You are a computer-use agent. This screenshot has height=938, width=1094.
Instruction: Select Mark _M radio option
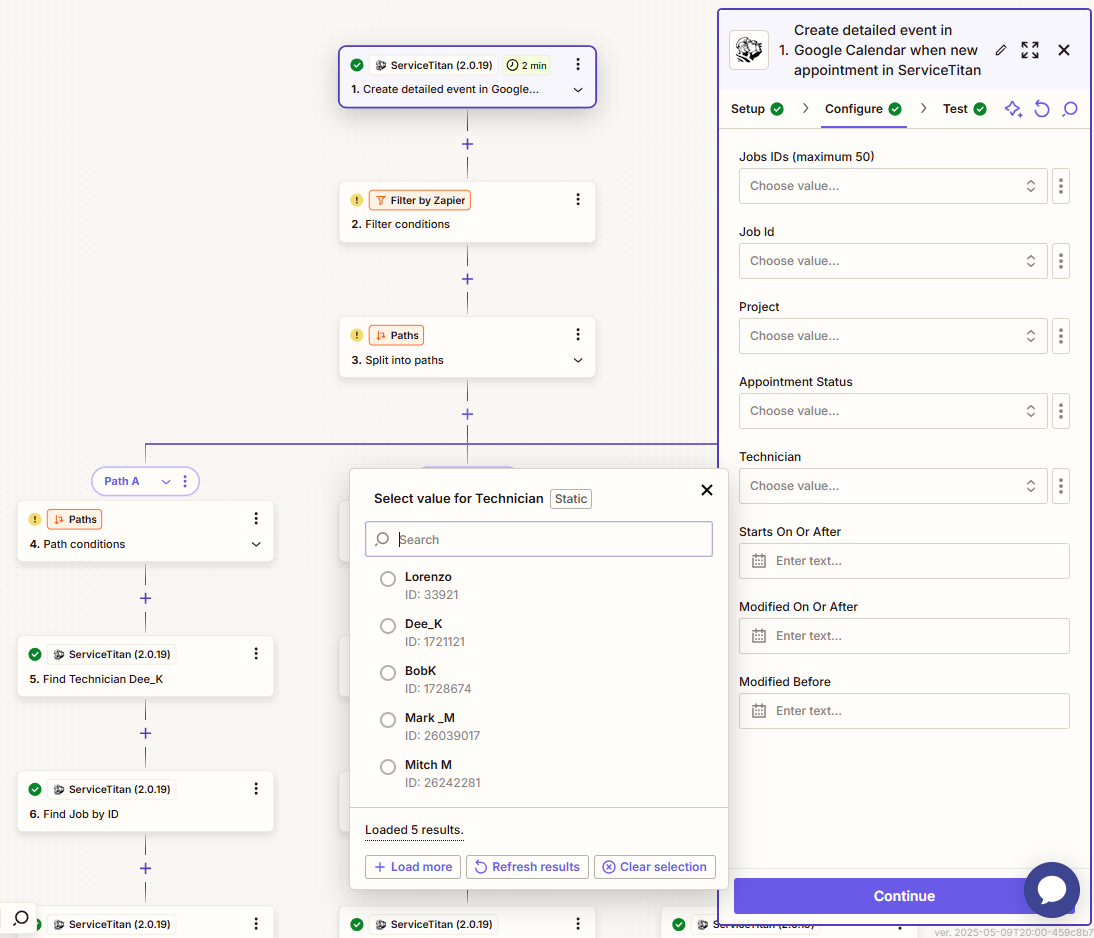388,720
